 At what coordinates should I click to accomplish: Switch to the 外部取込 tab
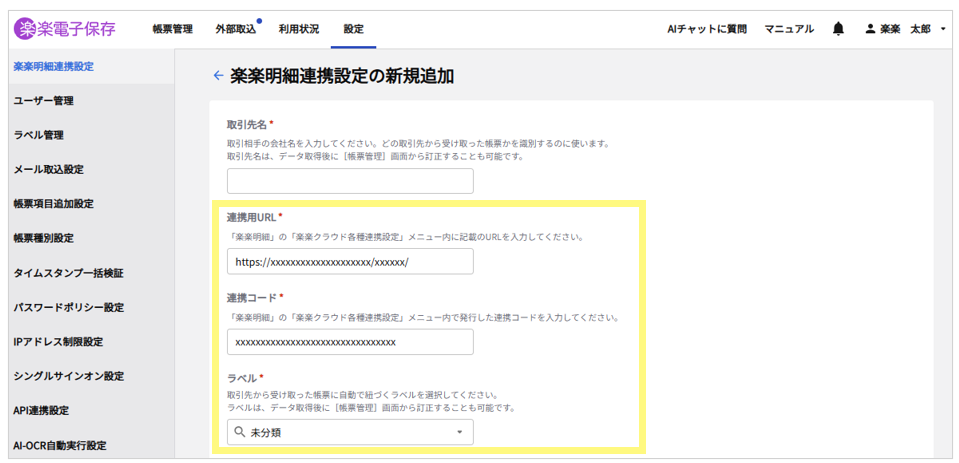tap(235, 29)
